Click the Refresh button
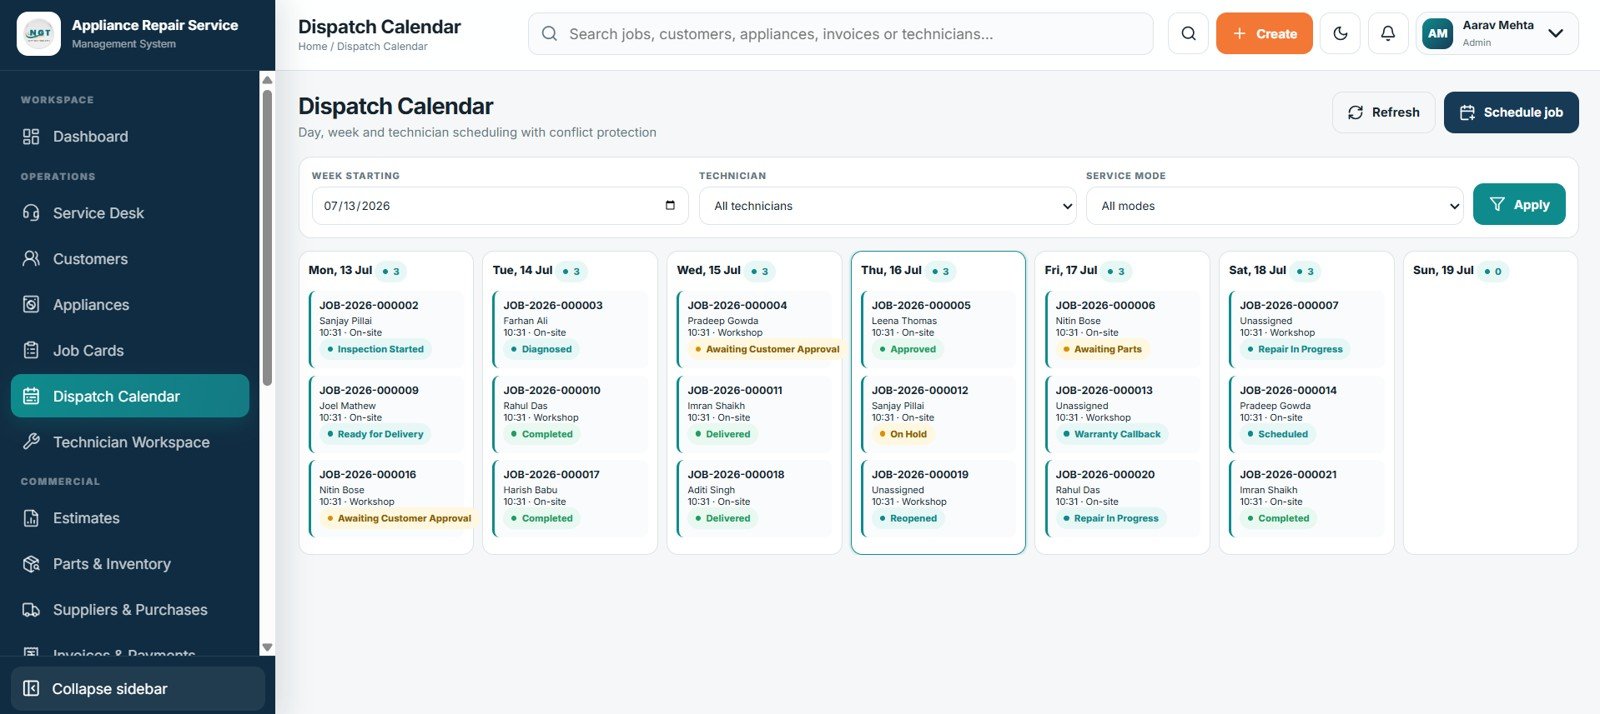 [x=1383, y=112]
